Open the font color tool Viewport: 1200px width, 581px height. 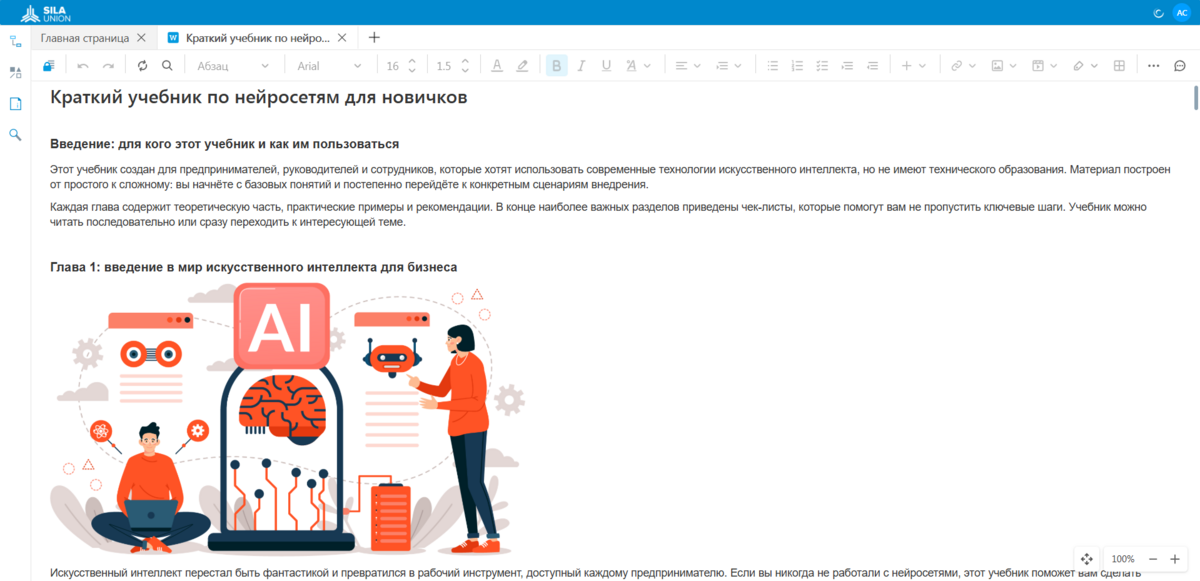coord(497,66)
